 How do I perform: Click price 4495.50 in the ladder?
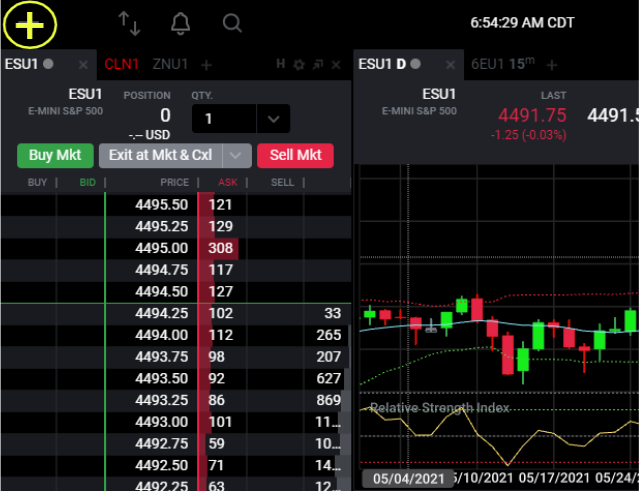(162, 204)
